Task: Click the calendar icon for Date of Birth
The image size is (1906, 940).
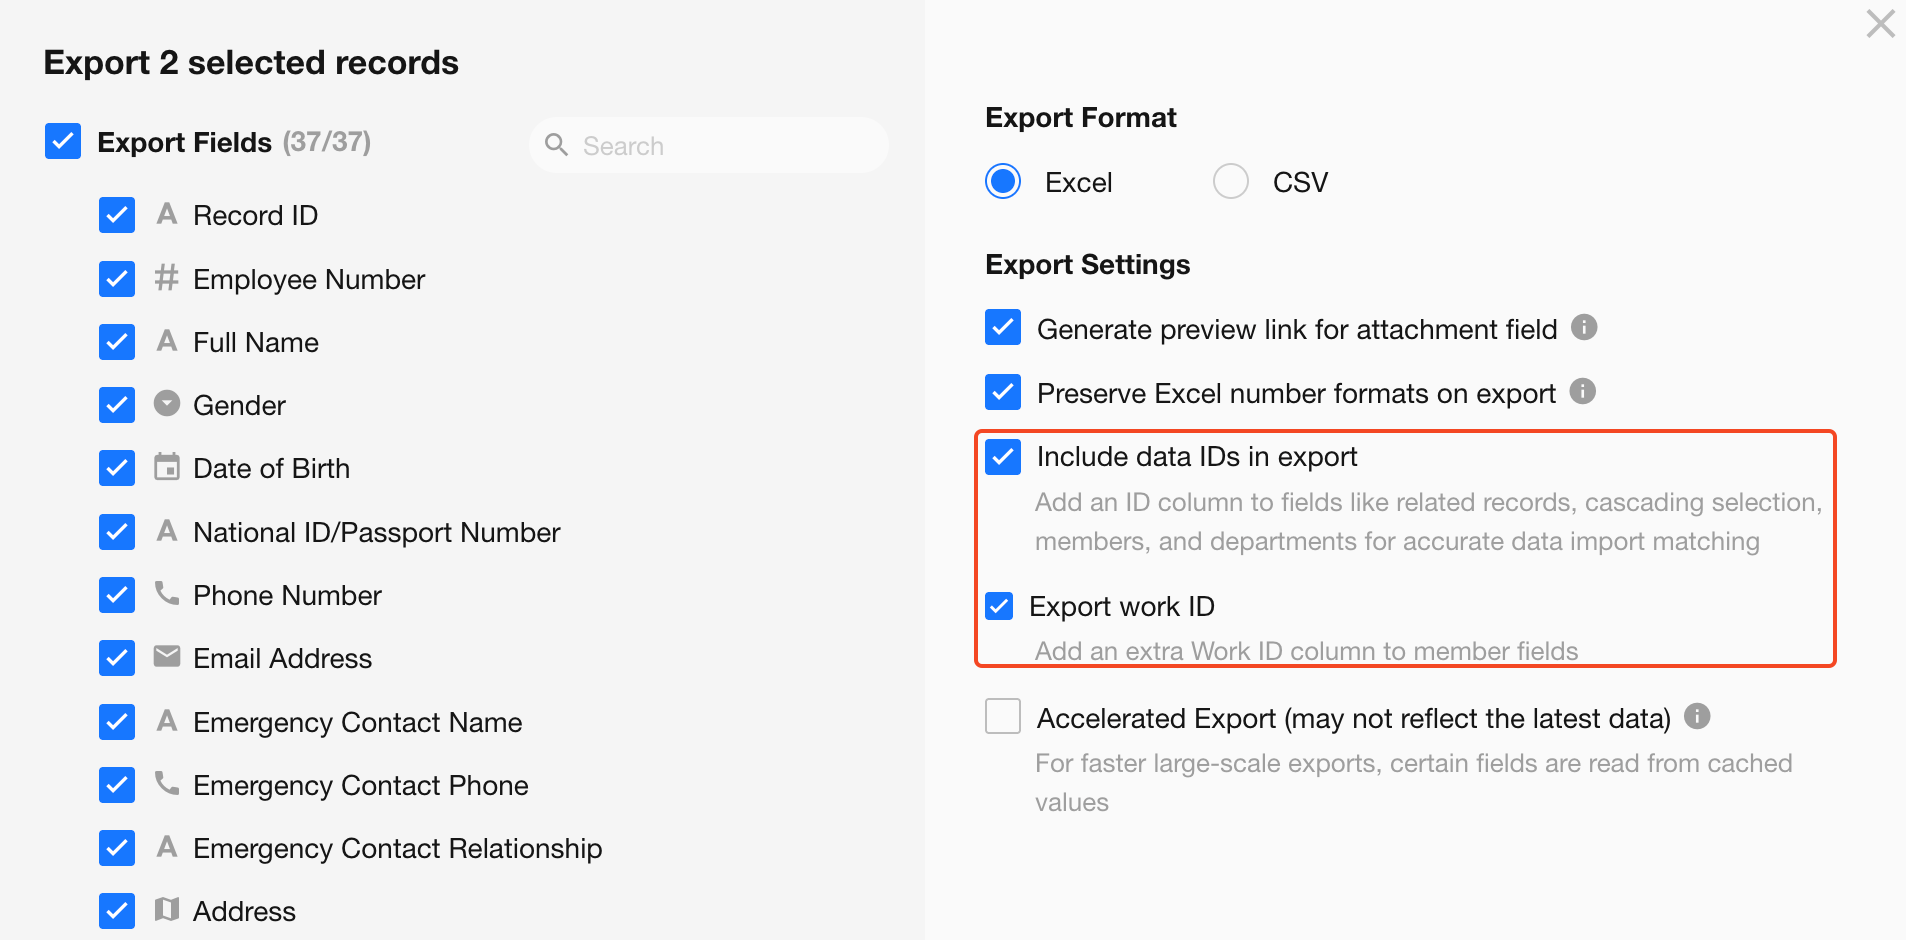Action: 167,467
